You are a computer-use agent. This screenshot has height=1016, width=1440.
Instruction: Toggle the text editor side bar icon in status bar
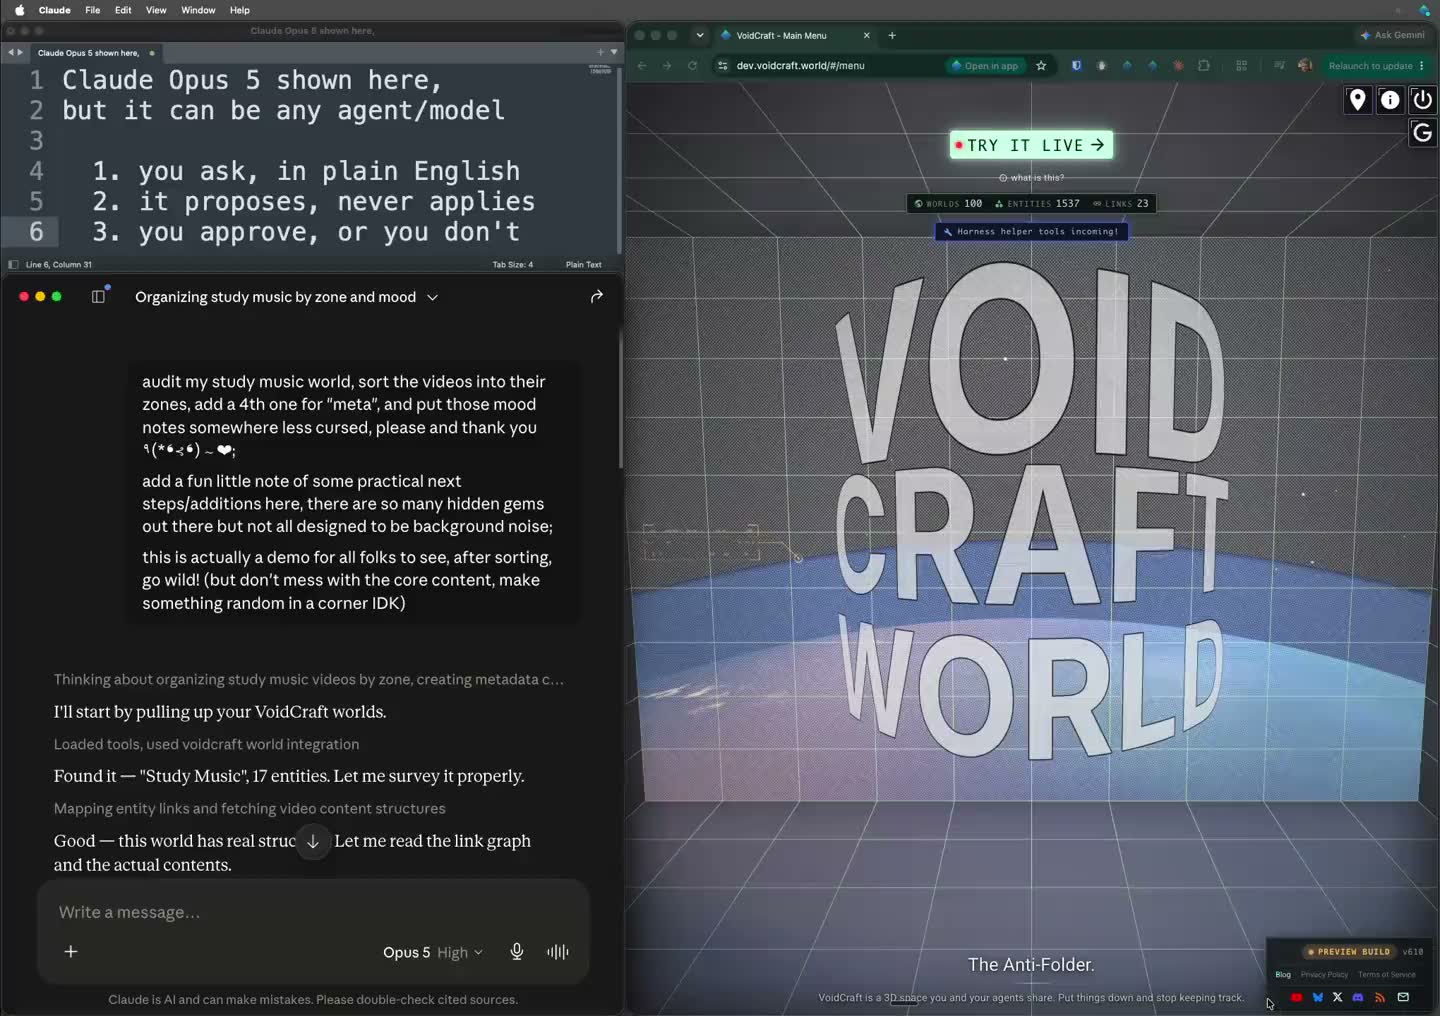click(x=13, y=265)
